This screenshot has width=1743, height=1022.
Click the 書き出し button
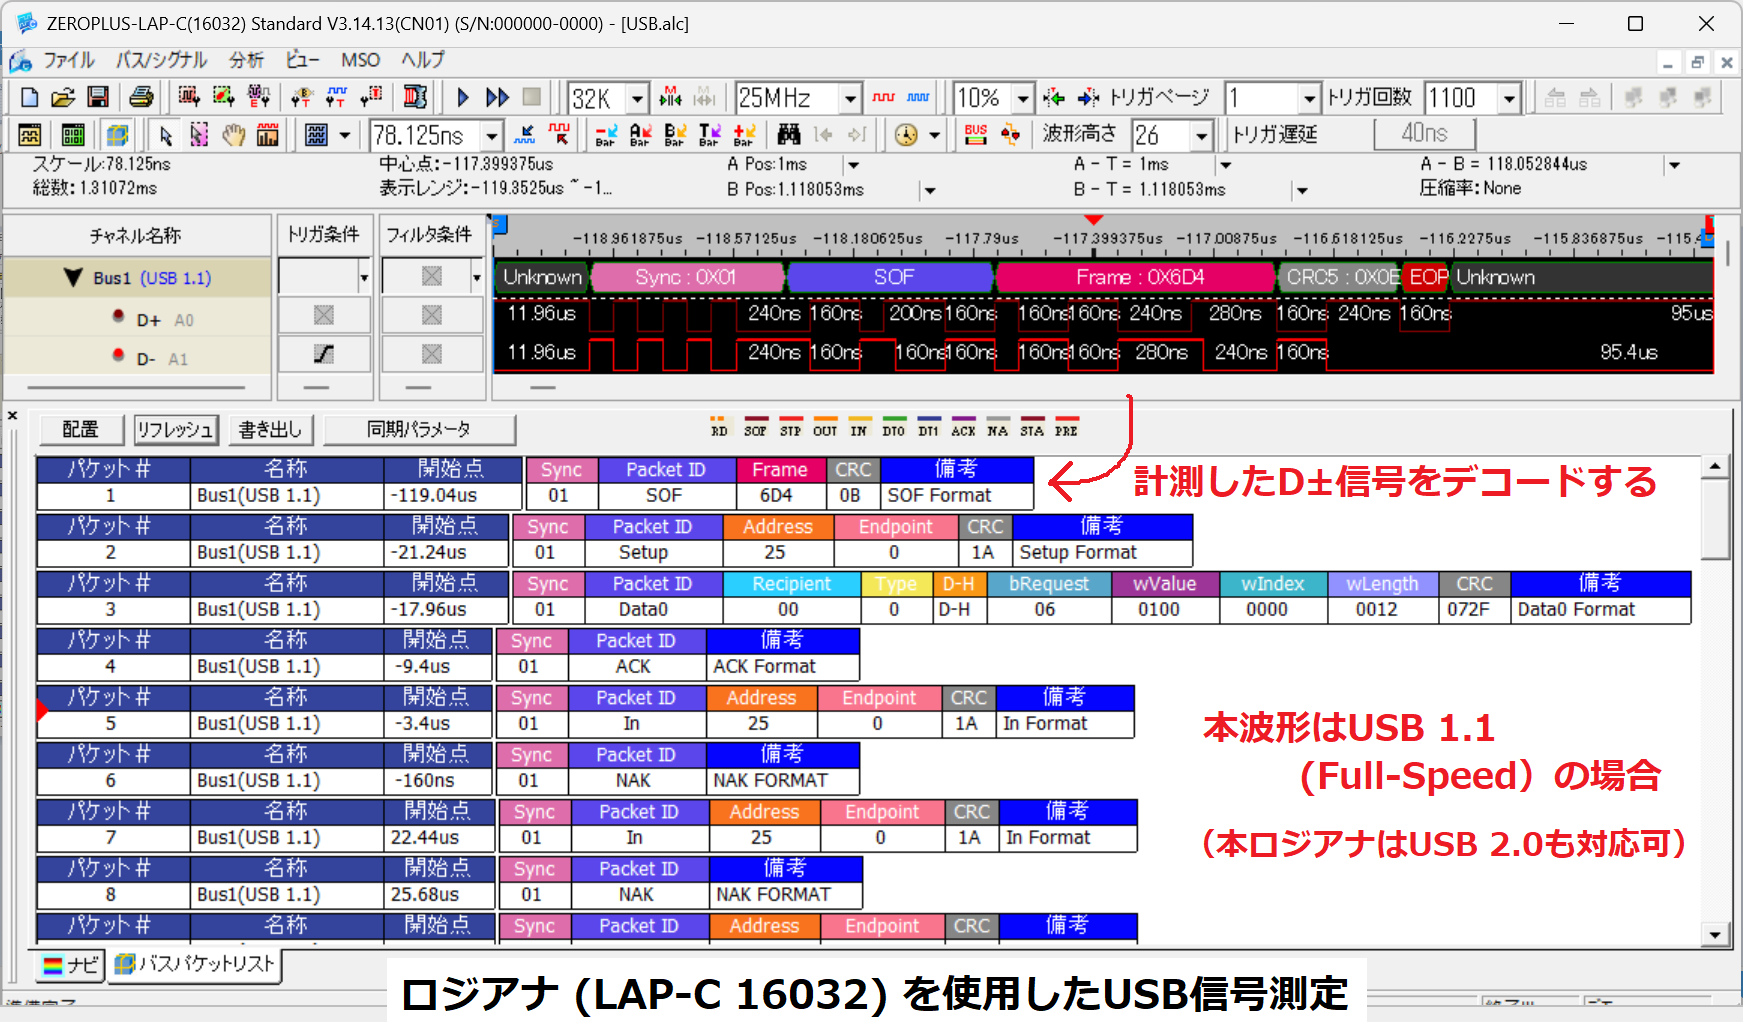pyautogui.click(x=270, y=430)
